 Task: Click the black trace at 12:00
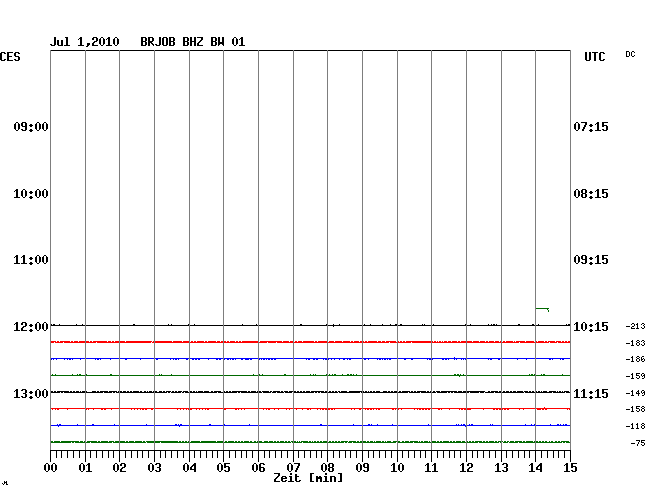310,325
